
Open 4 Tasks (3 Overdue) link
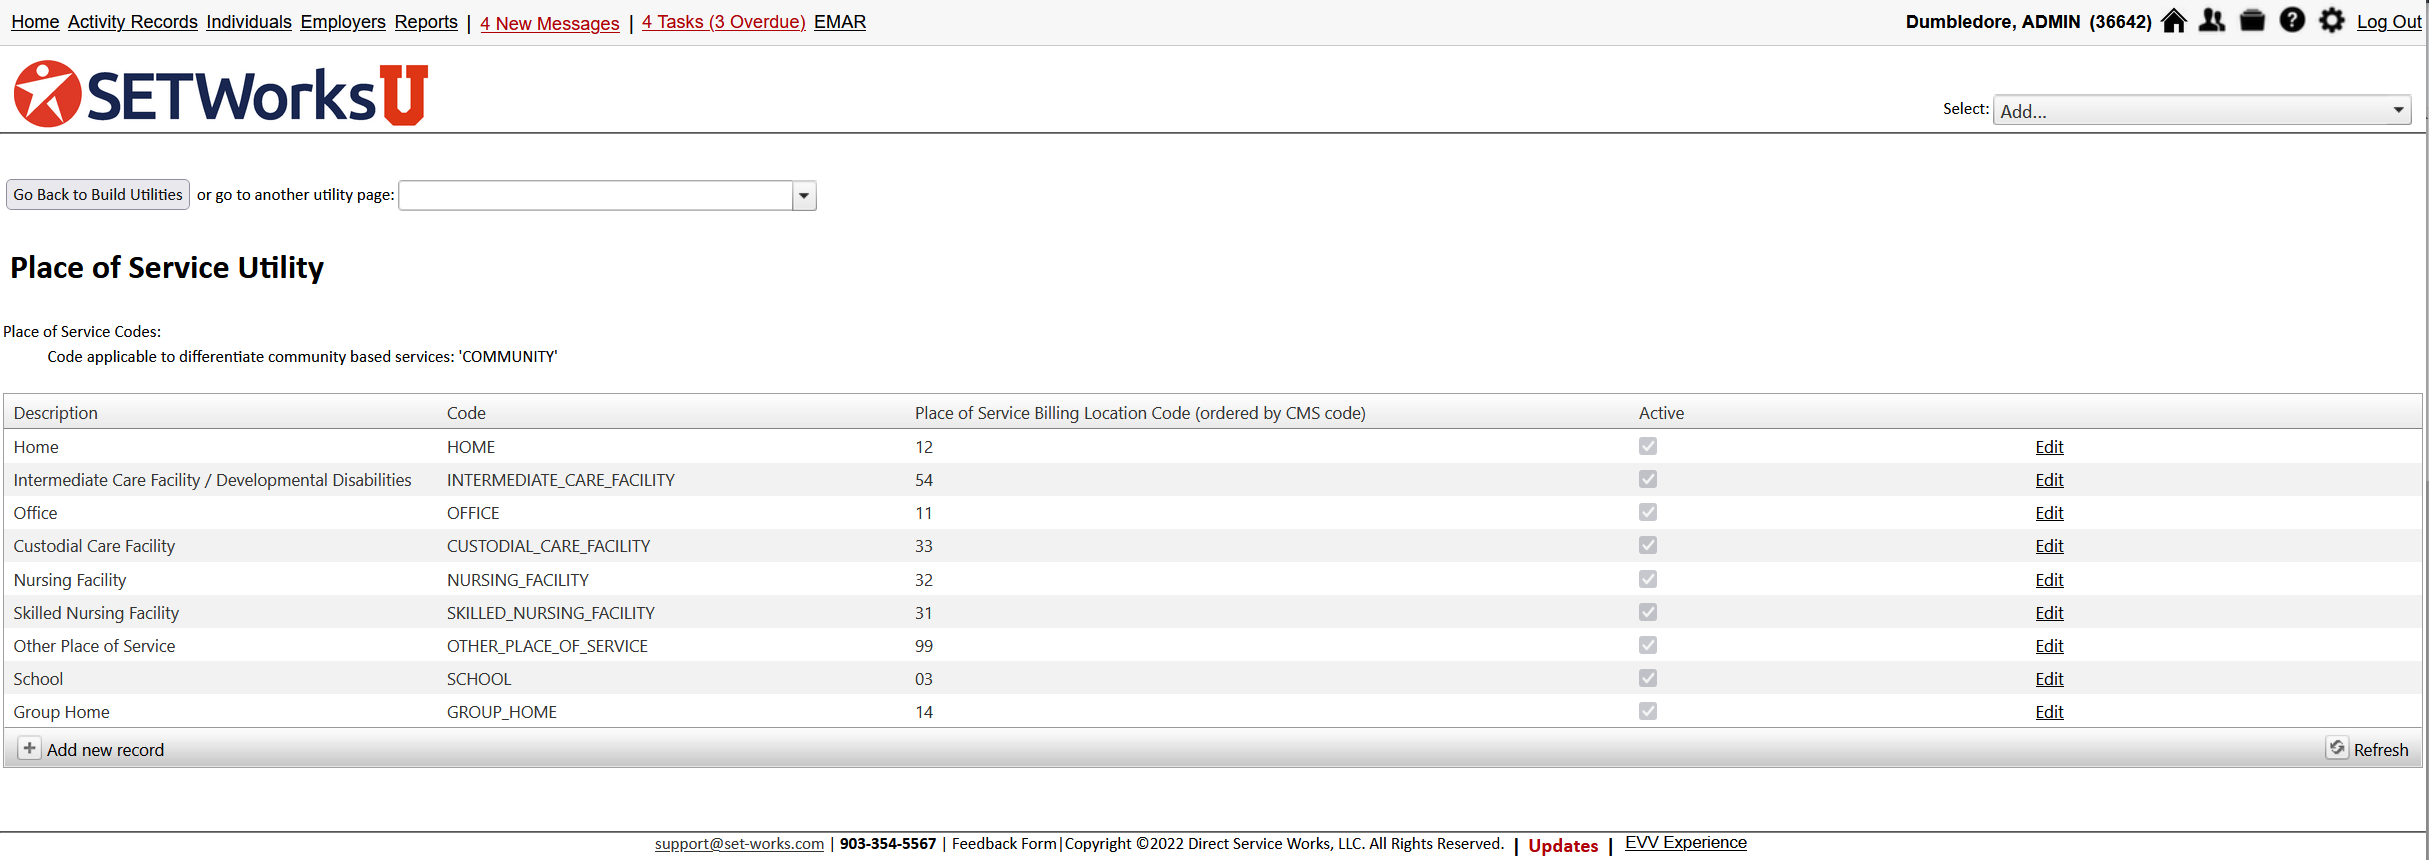[x=724, y=22]
